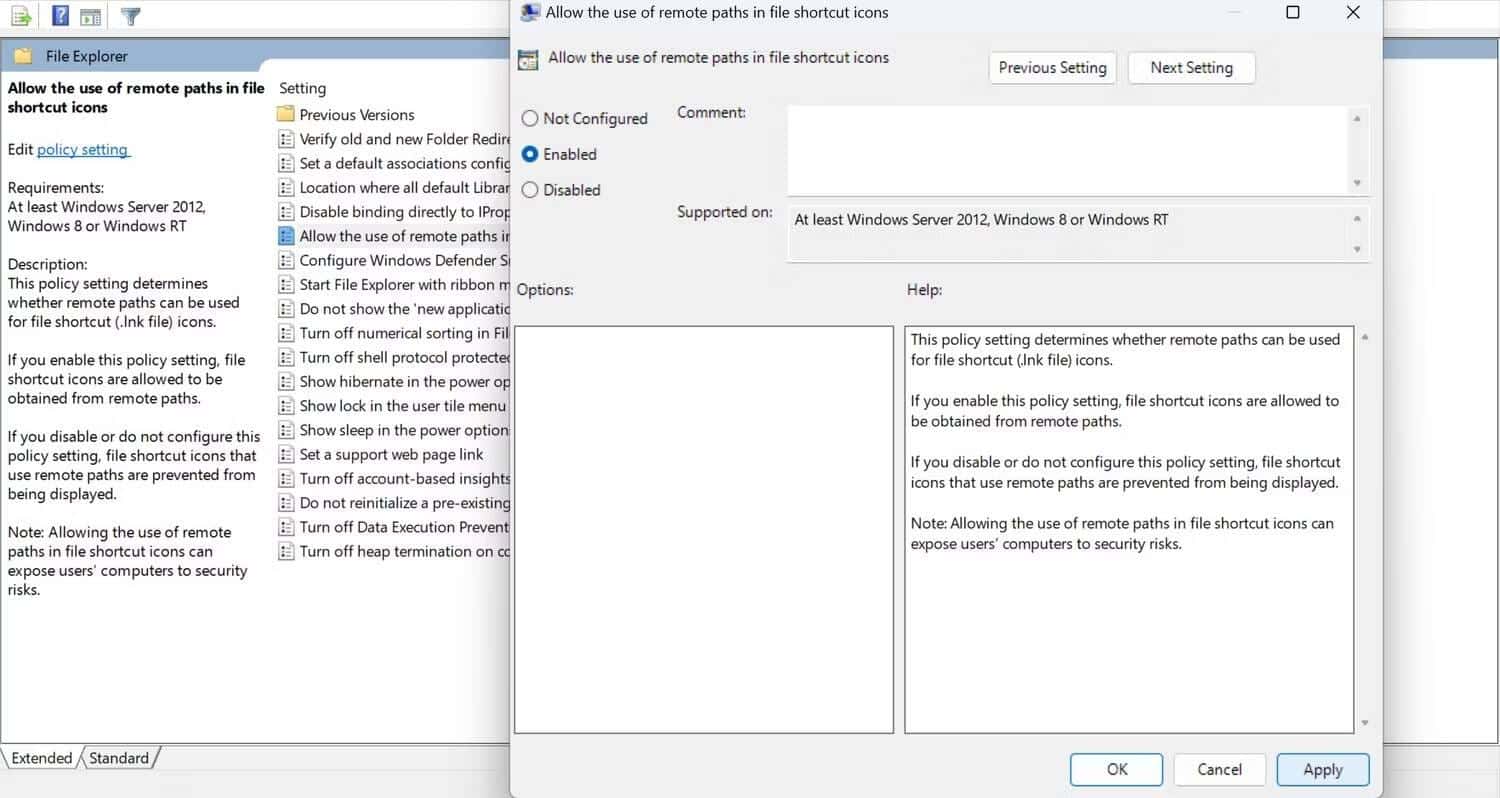Click the help question mark toolbar icon
Screen dimensions: 1500x798
click(59, 16)
